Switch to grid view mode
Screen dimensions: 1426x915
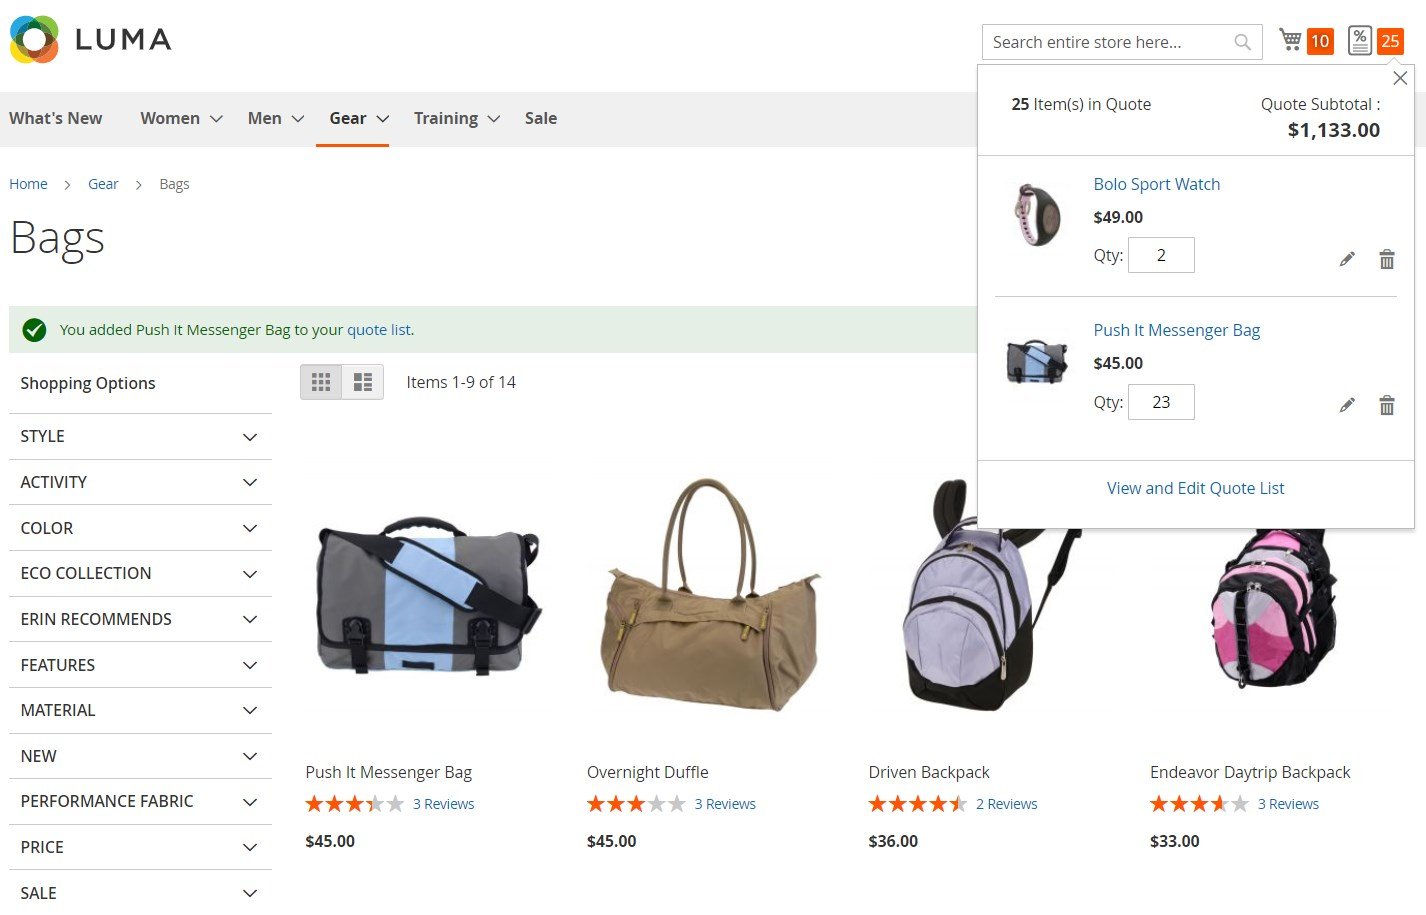pyautogui.click(x=321, y=382)
